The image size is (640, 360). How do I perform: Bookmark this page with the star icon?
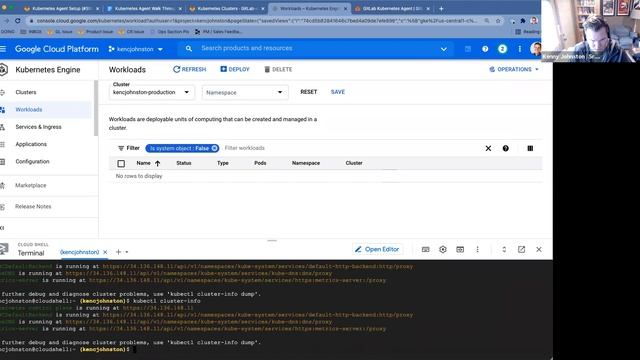[498, 20]
